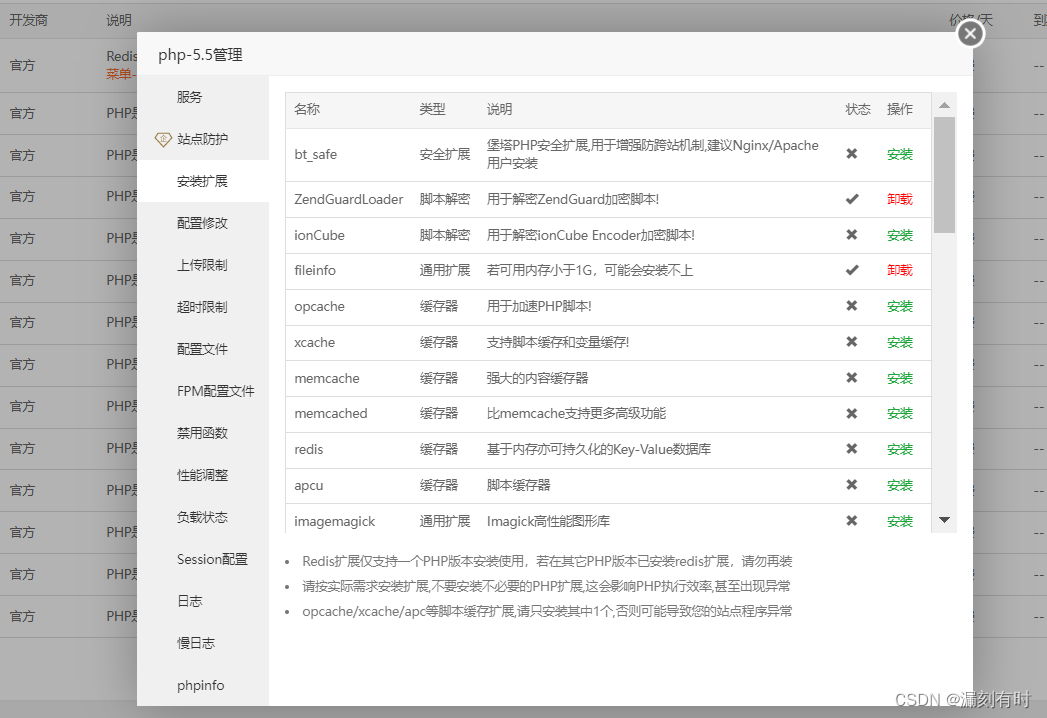
Task: Uninstall the ZendGuardLoader extension
Action: 898,198
